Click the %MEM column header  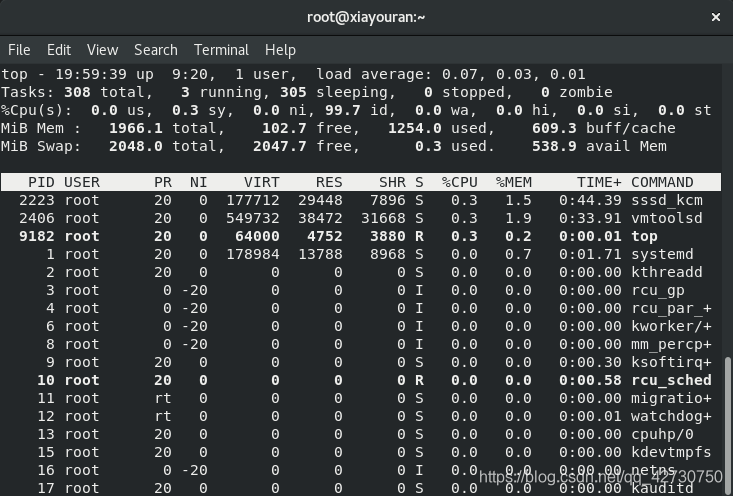pyautogui.click(x=514, y=182)
